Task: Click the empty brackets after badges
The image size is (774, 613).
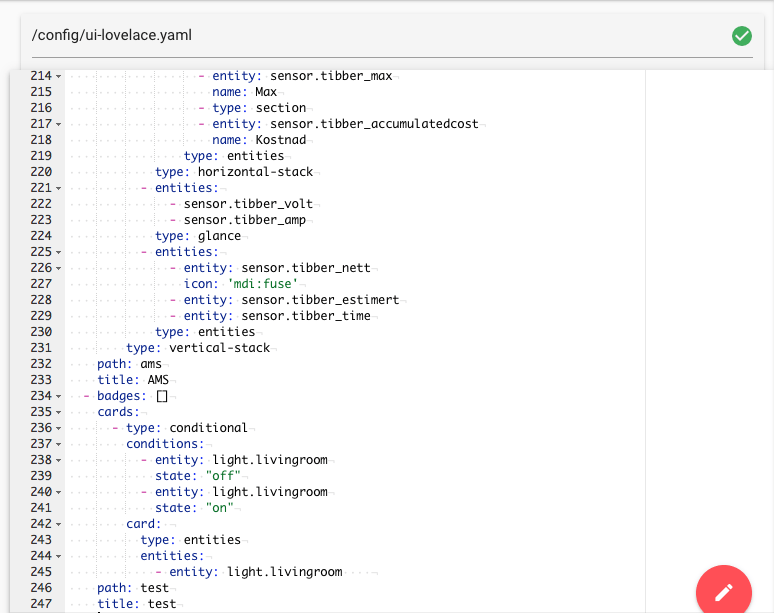Action: coord(162,396)
